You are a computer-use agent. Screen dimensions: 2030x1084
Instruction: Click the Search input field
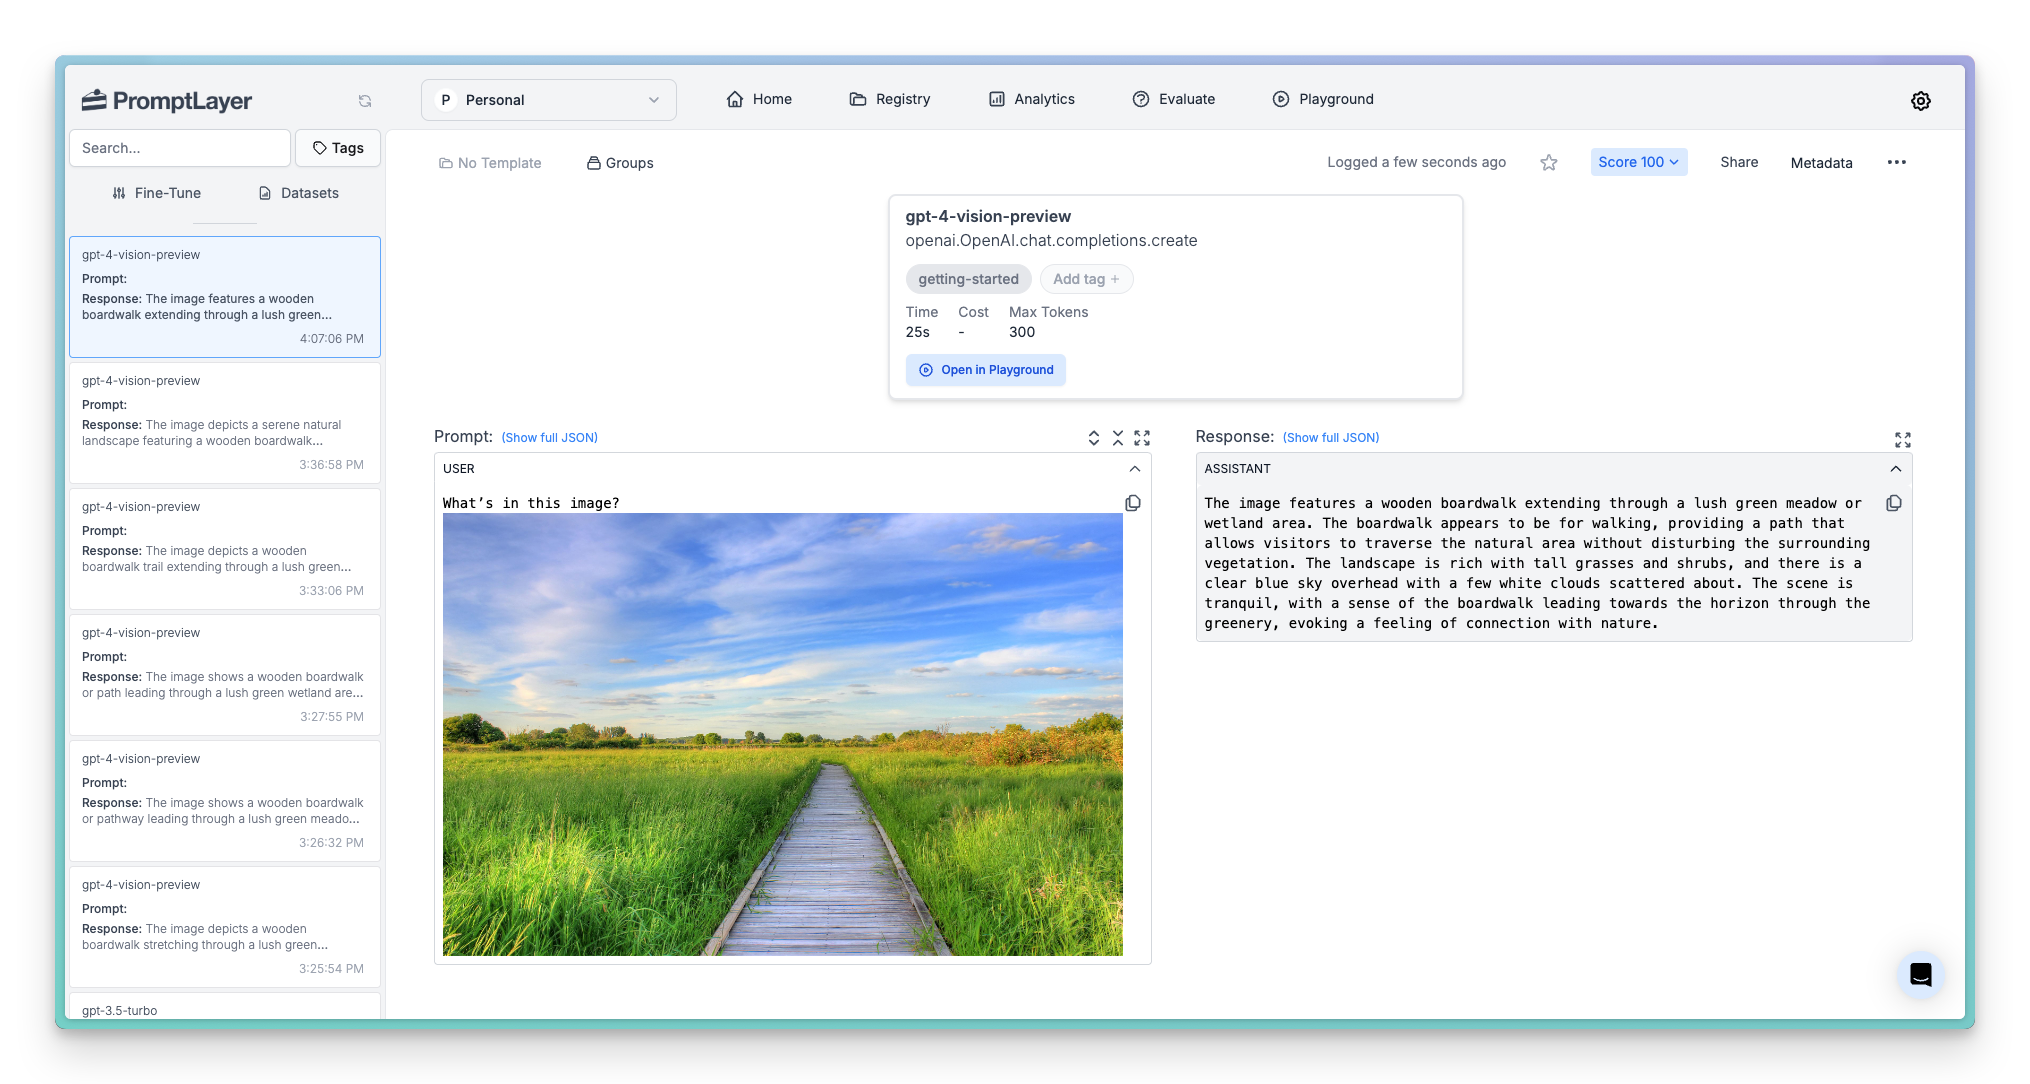click(180, 148)
